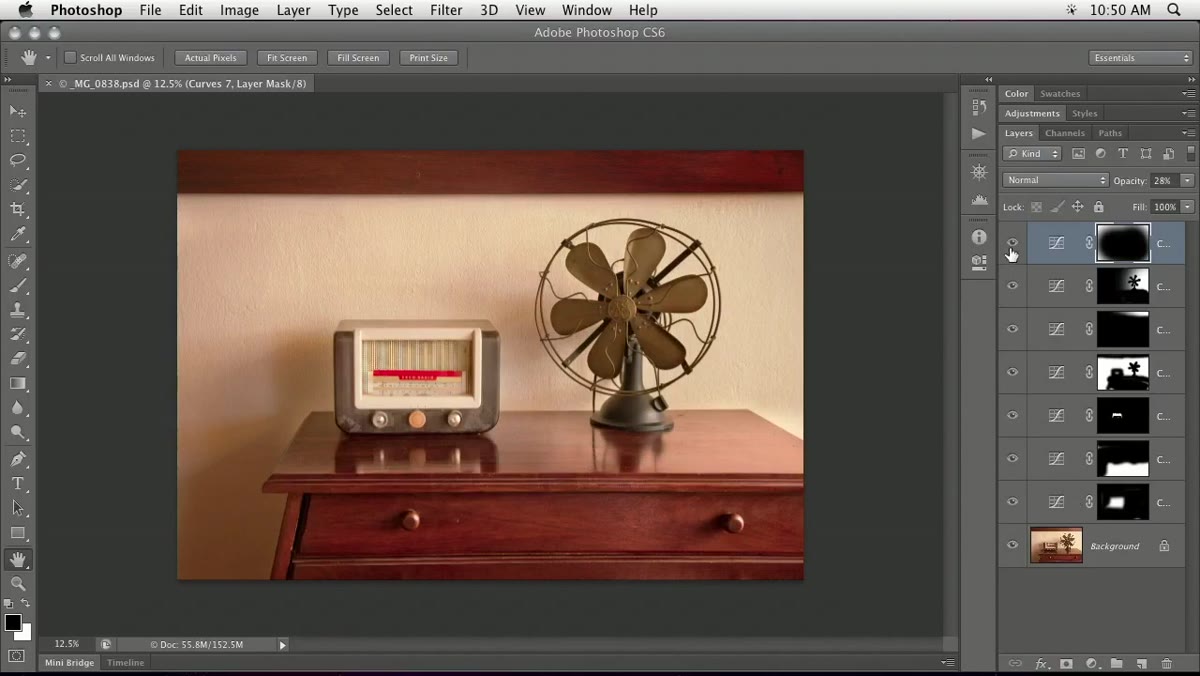
Task: Hide the Background layer via eye icon
Action: [1012, 546]
